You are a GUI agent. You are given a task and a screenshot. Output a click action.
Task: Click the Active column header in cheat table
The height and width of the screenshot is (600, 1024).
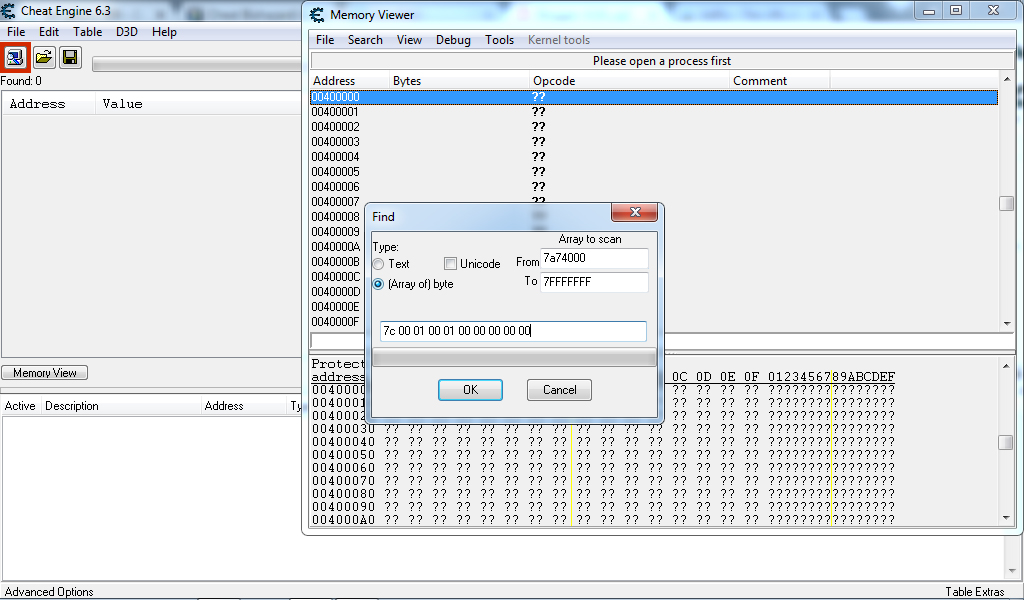tap(20, 406)
